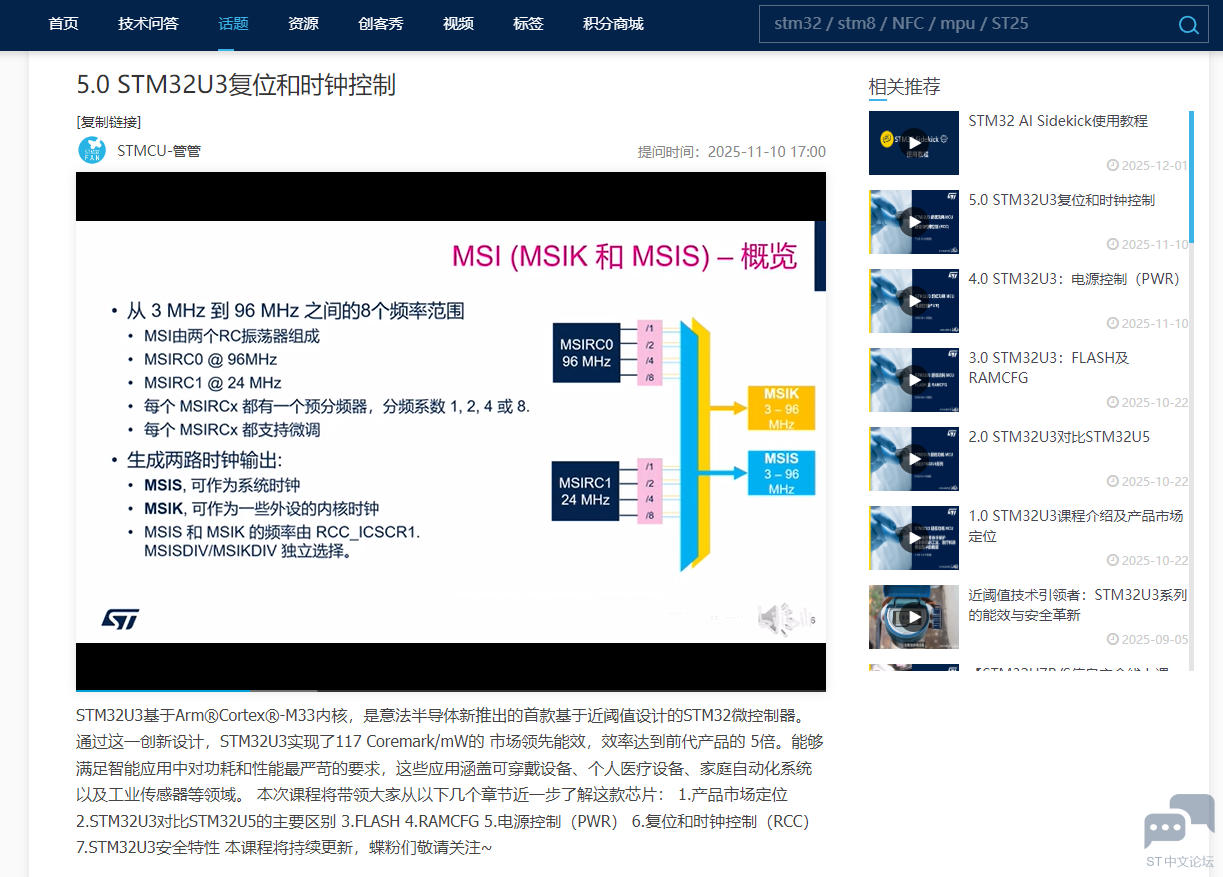Viewport: 1223px width, 877px height.
Task: Click the main video player area
Action: click(451, 431)
